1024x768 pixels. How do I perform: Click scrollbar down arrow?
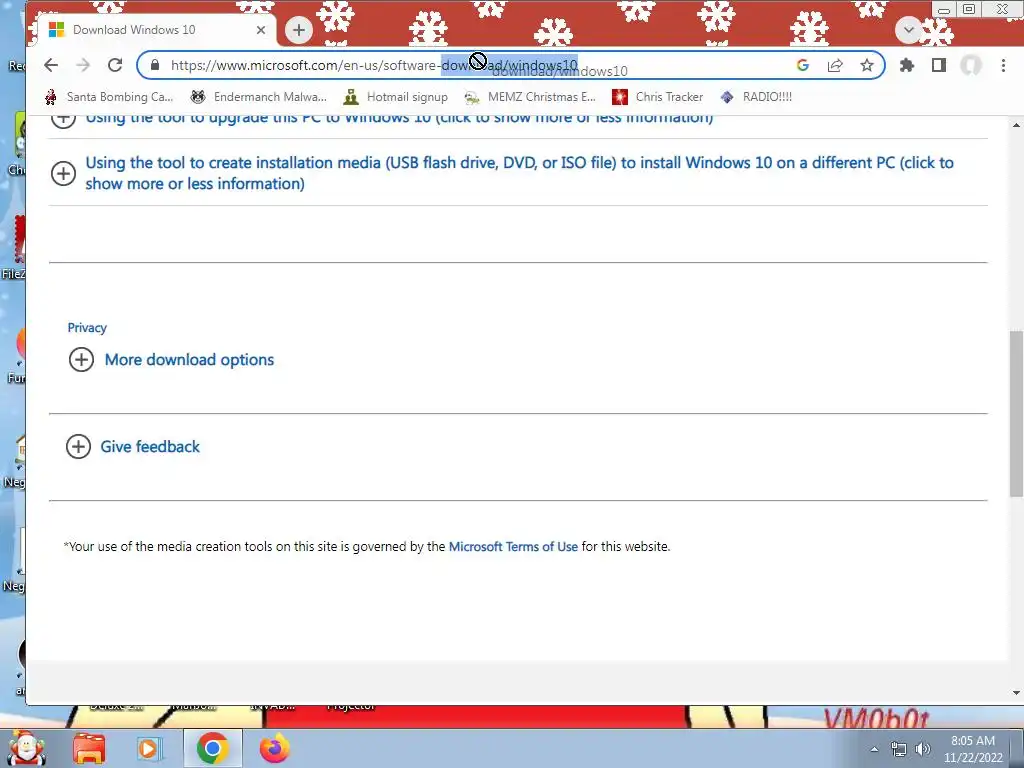pyautogui.click(x=1016, y=693)
